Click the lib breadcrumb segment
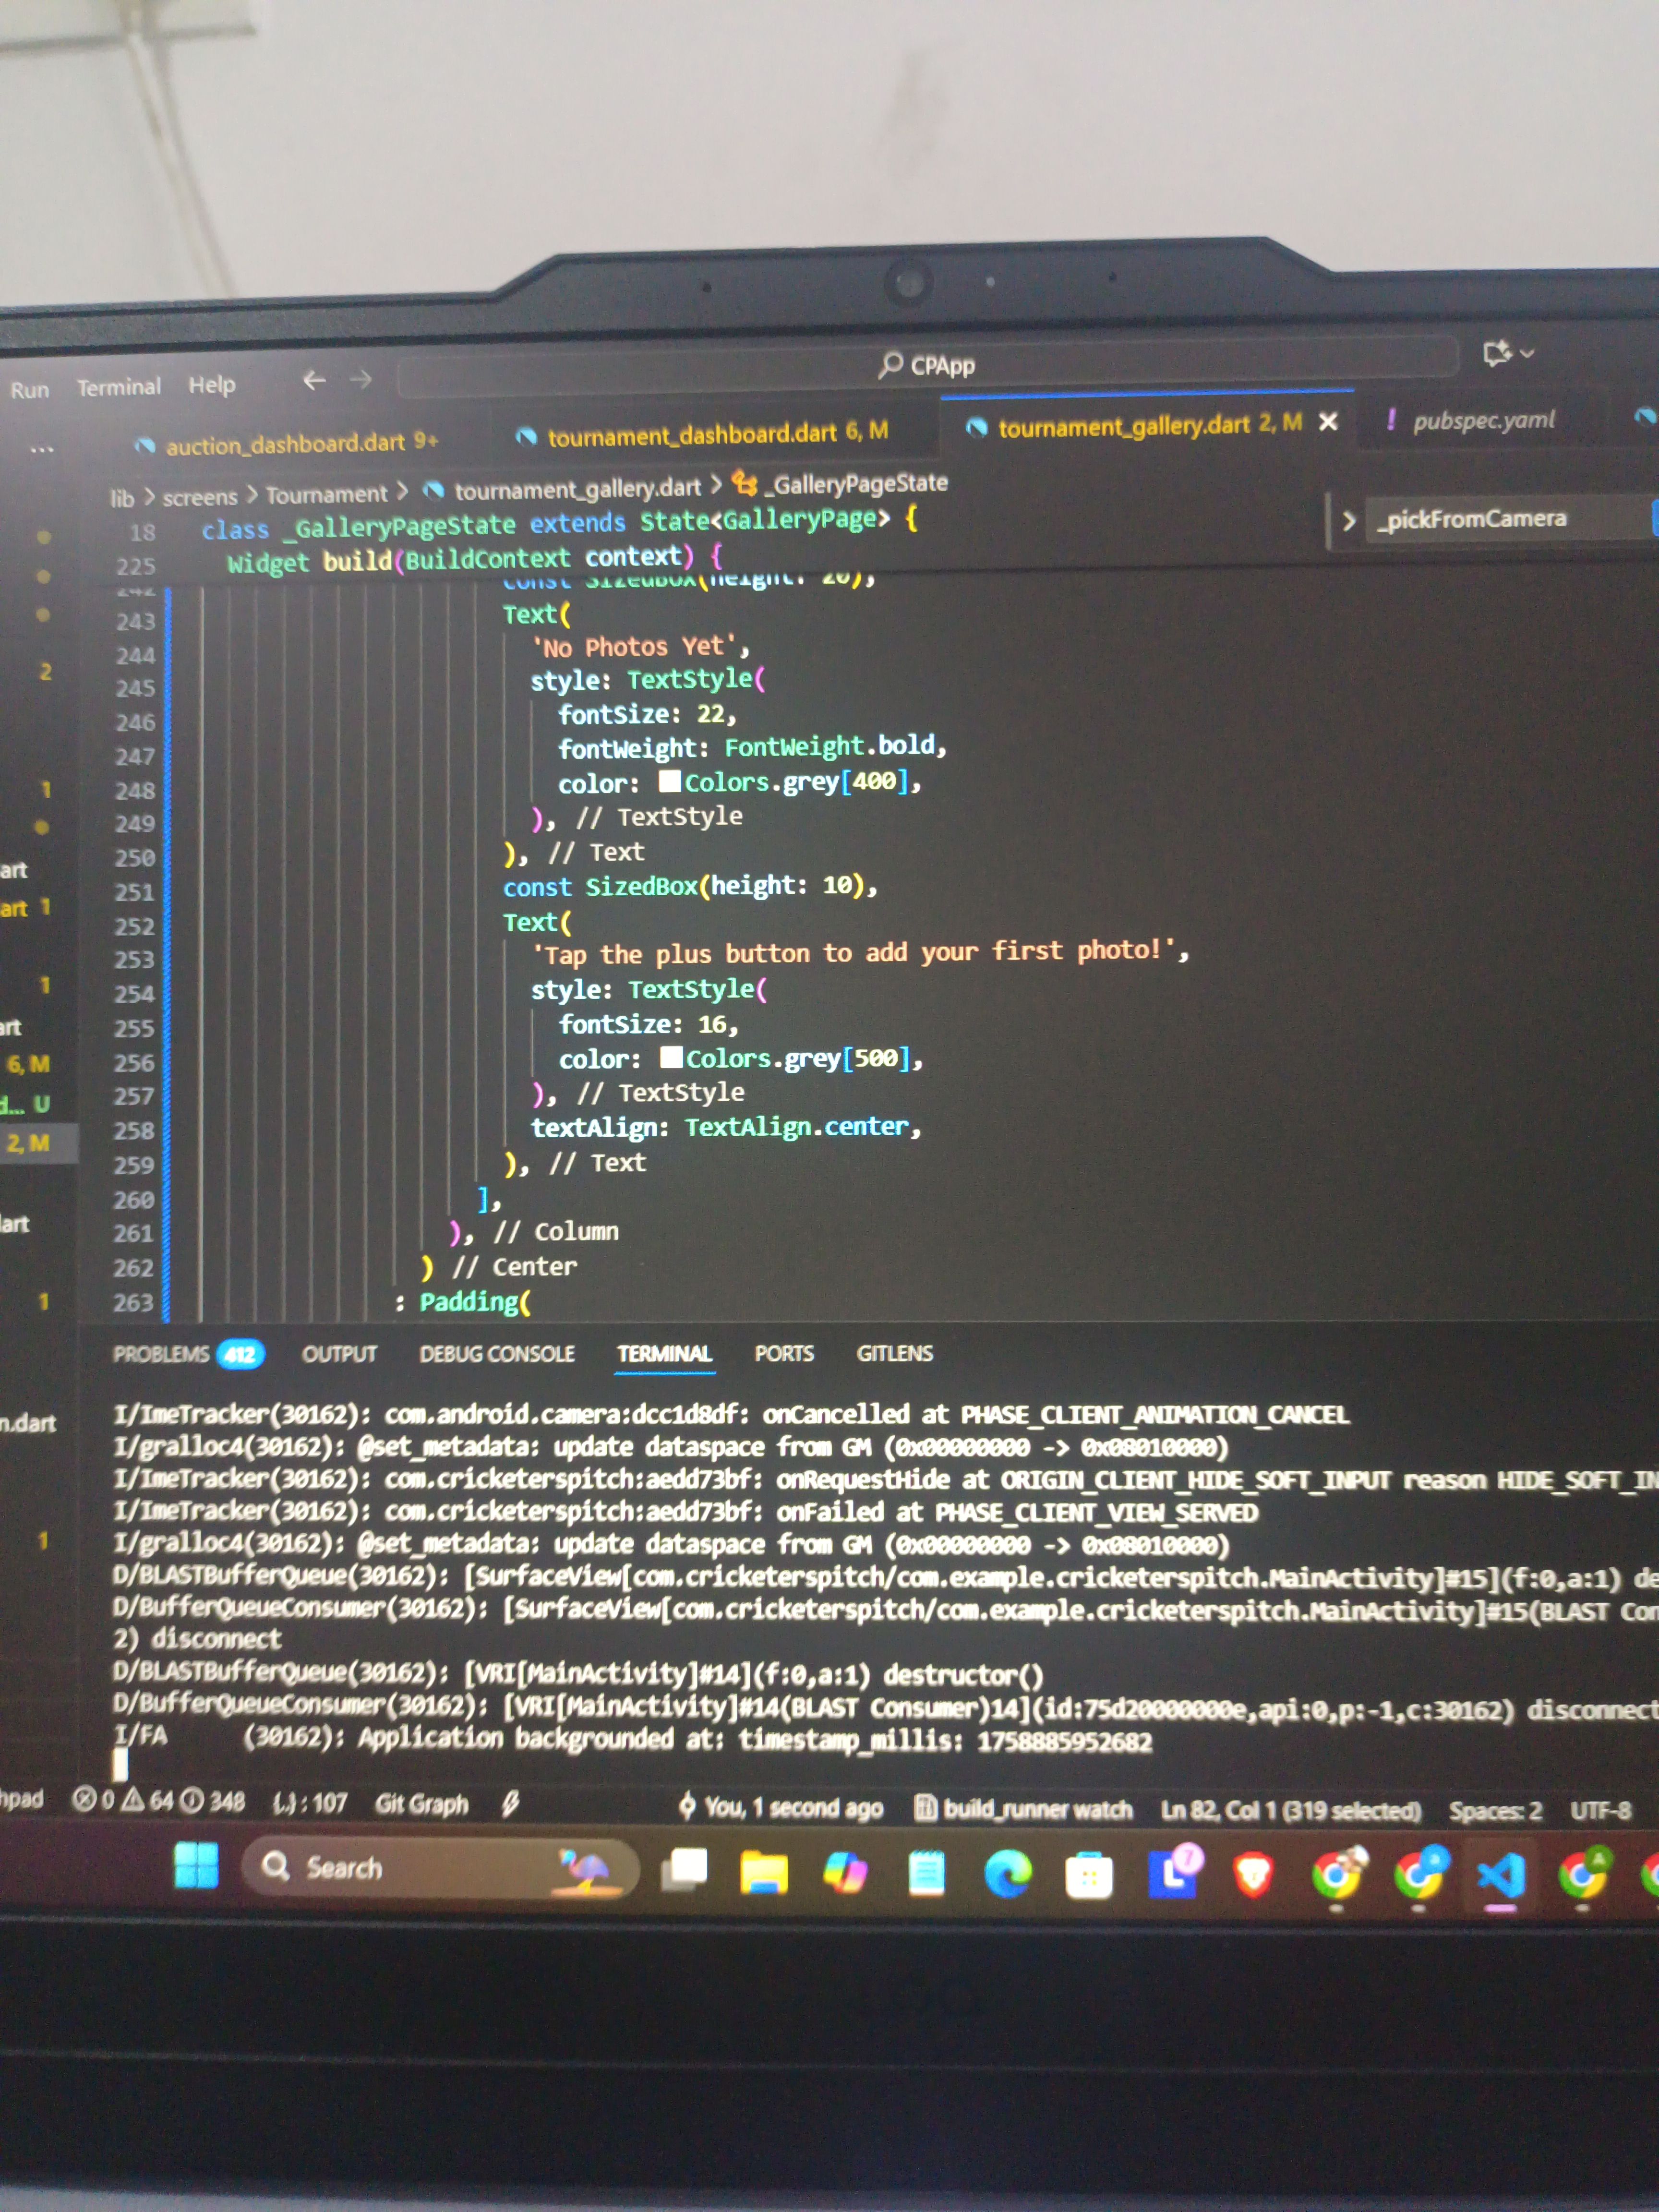The image size is (1659, 2212). [x=122, y=498]
